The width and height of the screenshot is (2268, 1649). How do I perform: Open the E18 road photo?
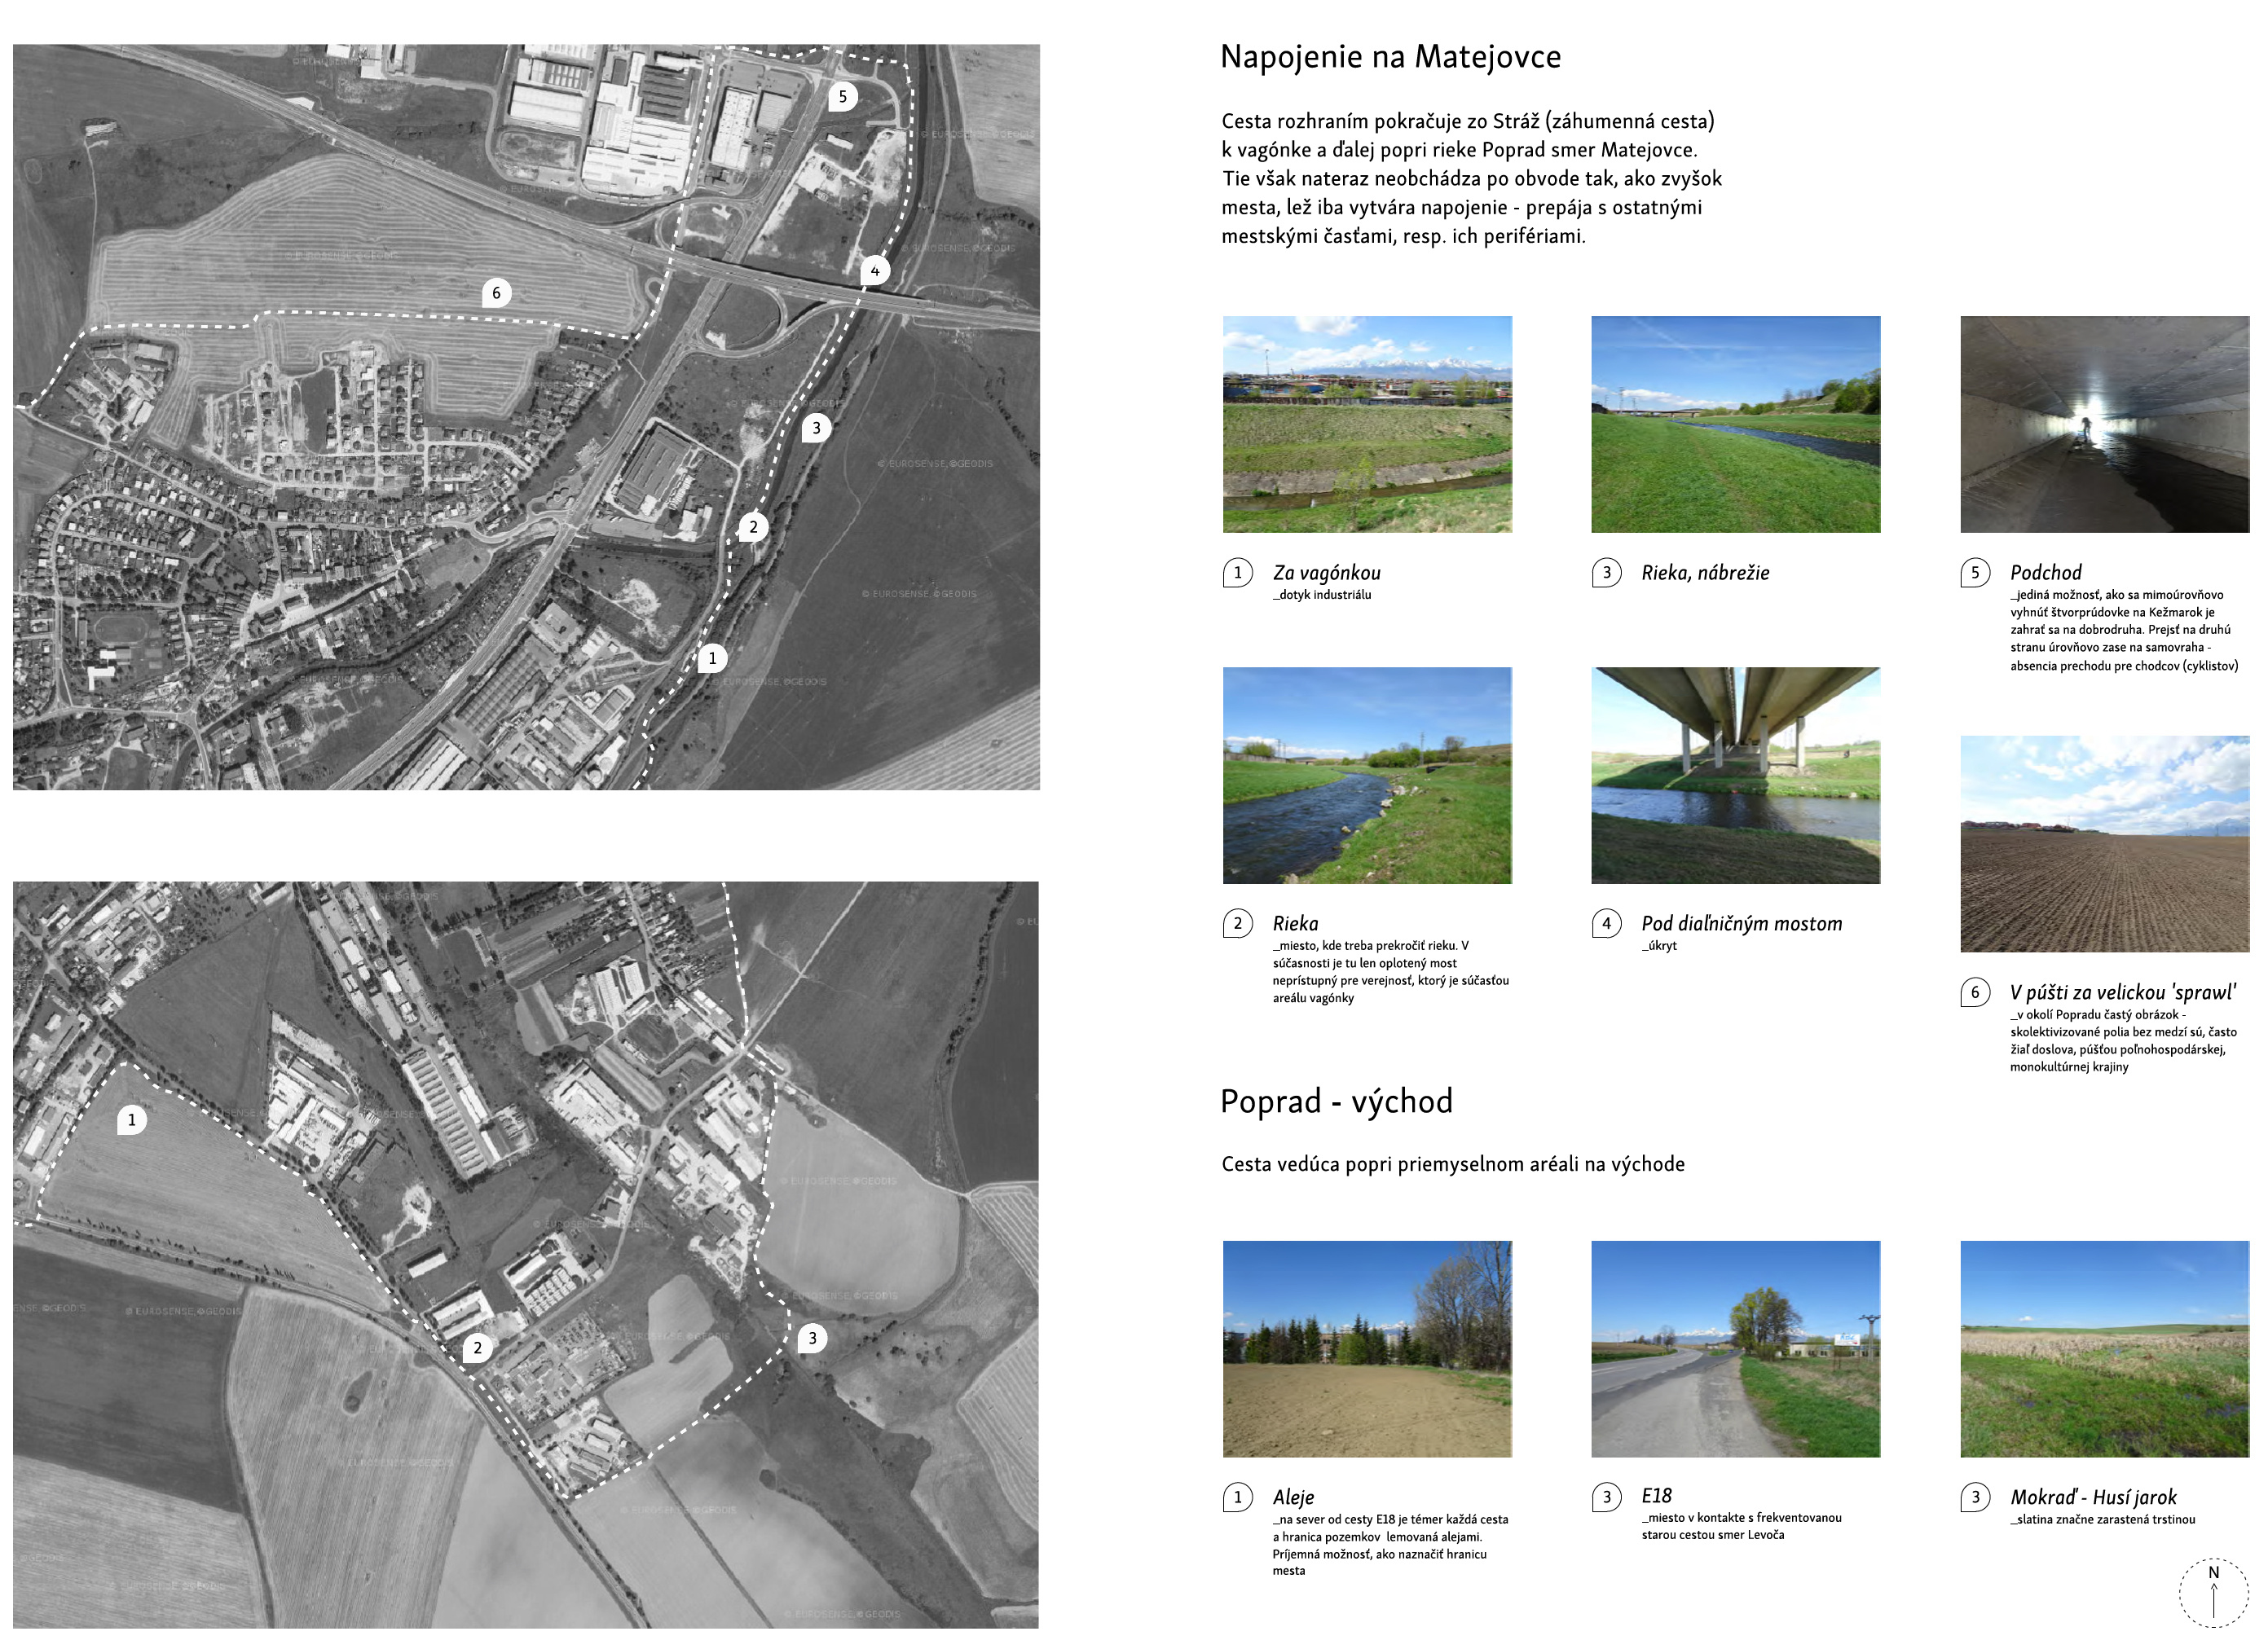(x=1735, y=1348)
